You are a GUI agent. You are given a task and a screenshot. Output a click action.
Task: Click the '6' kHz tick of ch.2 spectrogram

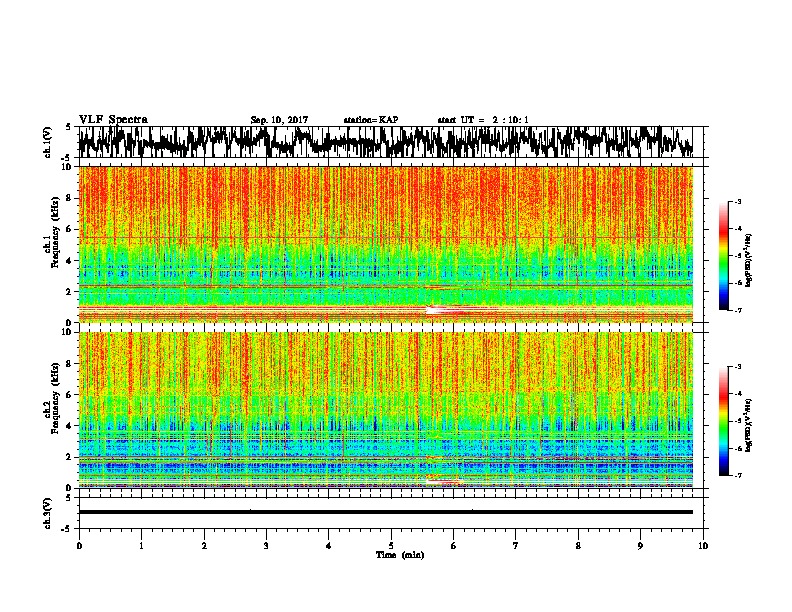click(x=69, y=394)
